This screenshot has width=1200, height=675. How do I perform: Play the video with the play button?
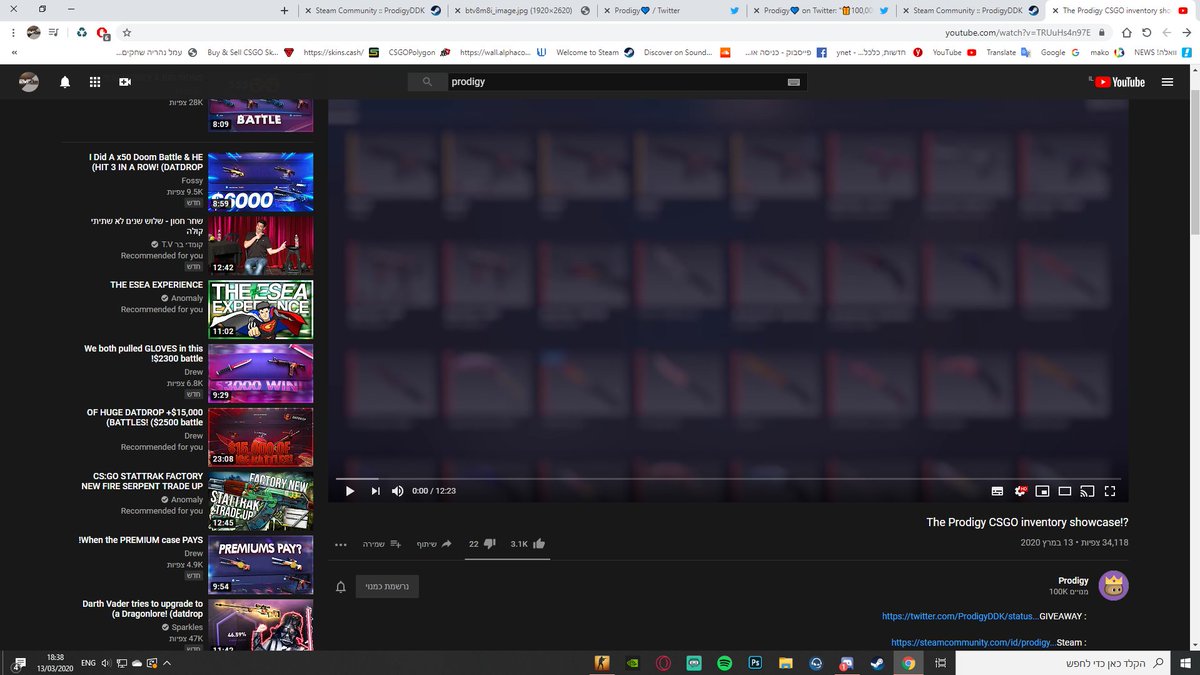350,491
